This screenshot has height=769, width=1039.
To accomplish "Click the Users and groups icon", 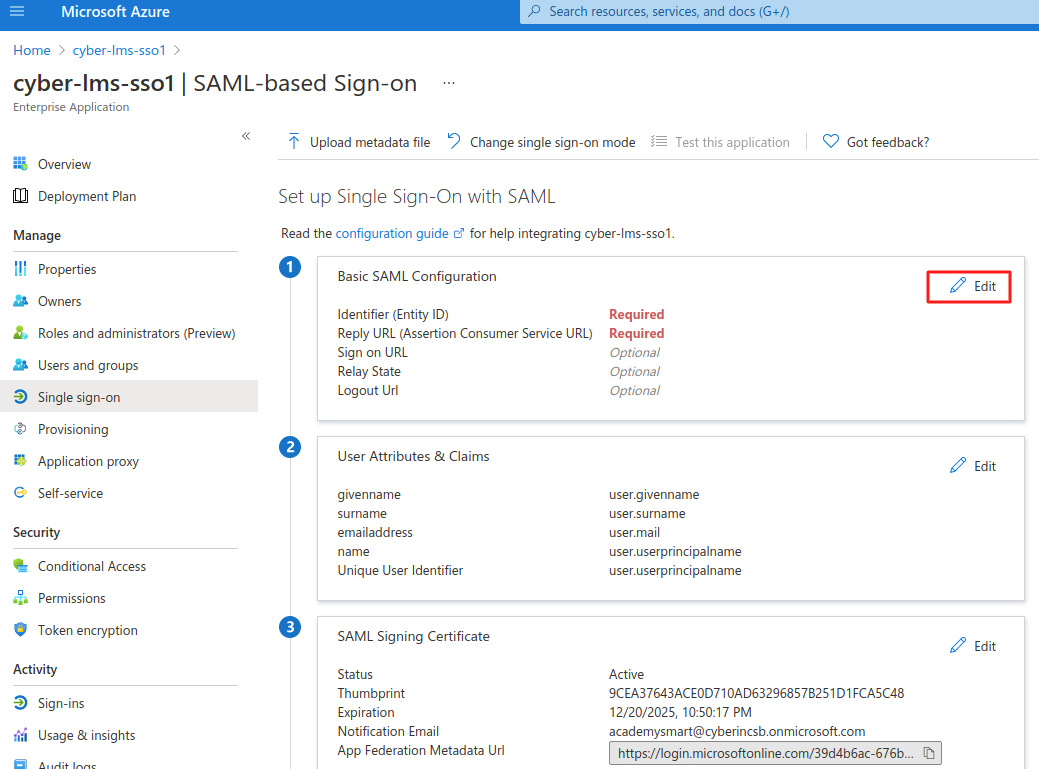I will tap(21, 364).
